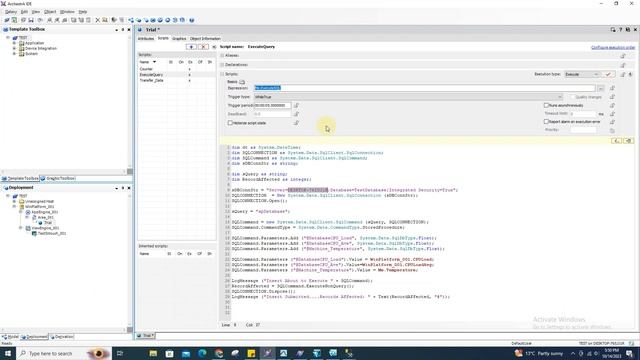640x360 pixels.
Task: Enable Report alarm on execution error
Action: click(x=546, y=122)
